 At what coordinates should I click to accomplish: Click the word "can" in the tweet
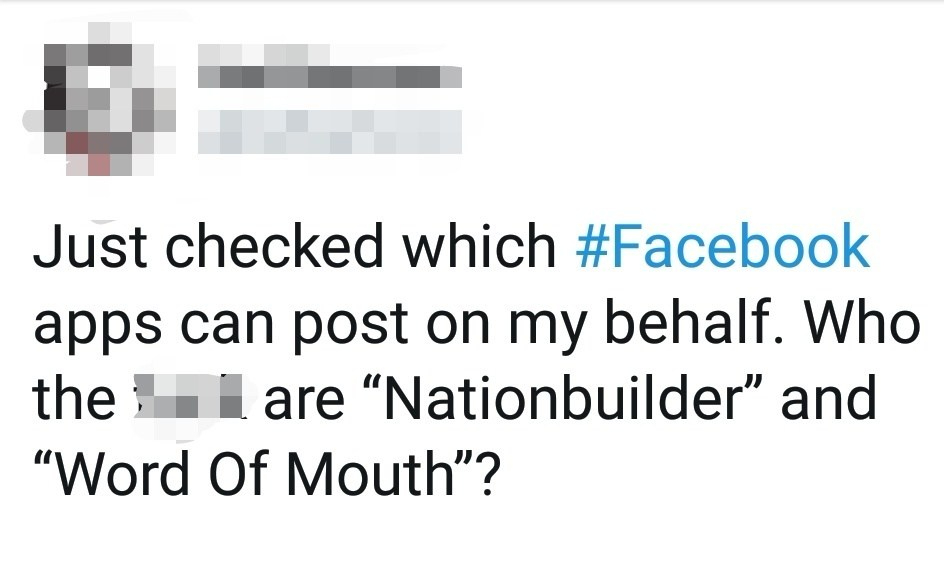tap(228, 327)
